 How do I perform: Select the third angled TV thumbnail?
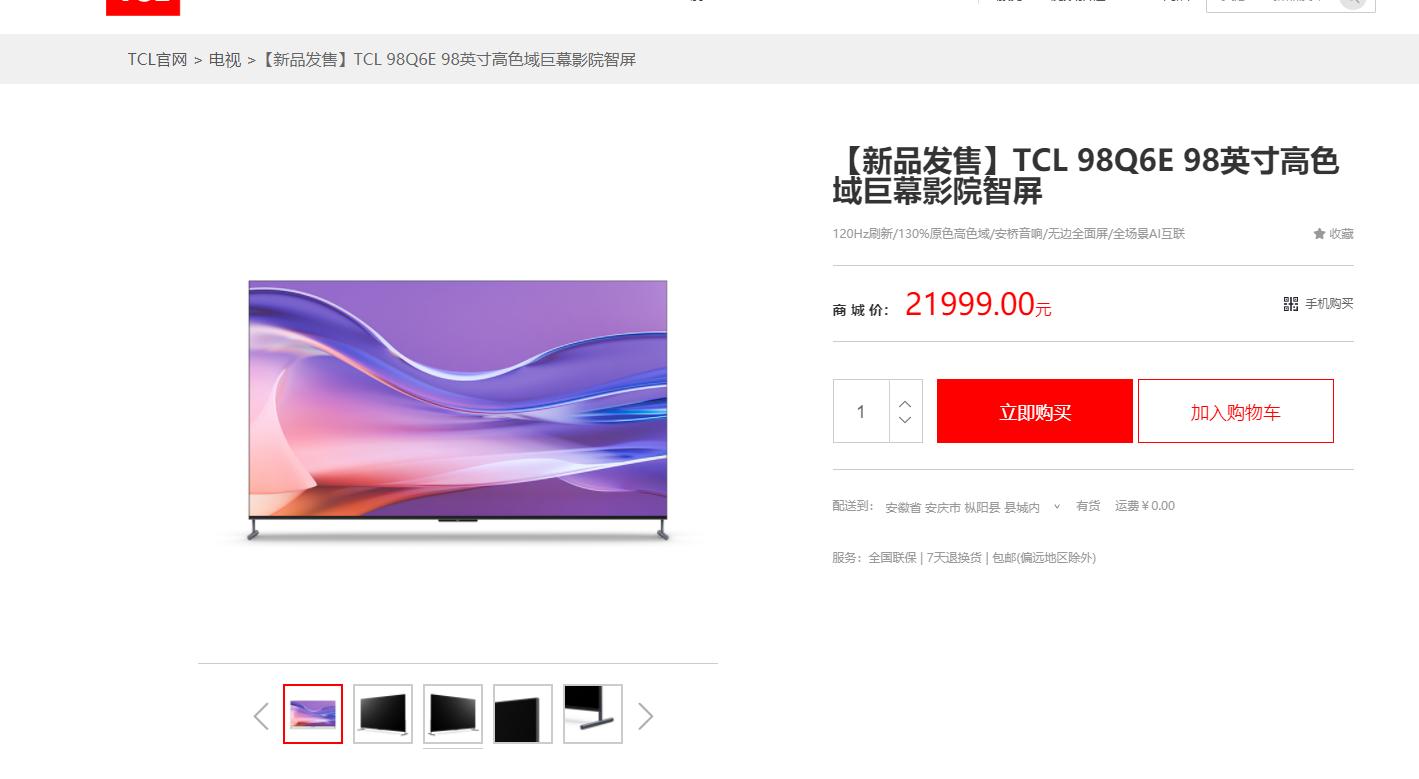(x=453, y=714)
